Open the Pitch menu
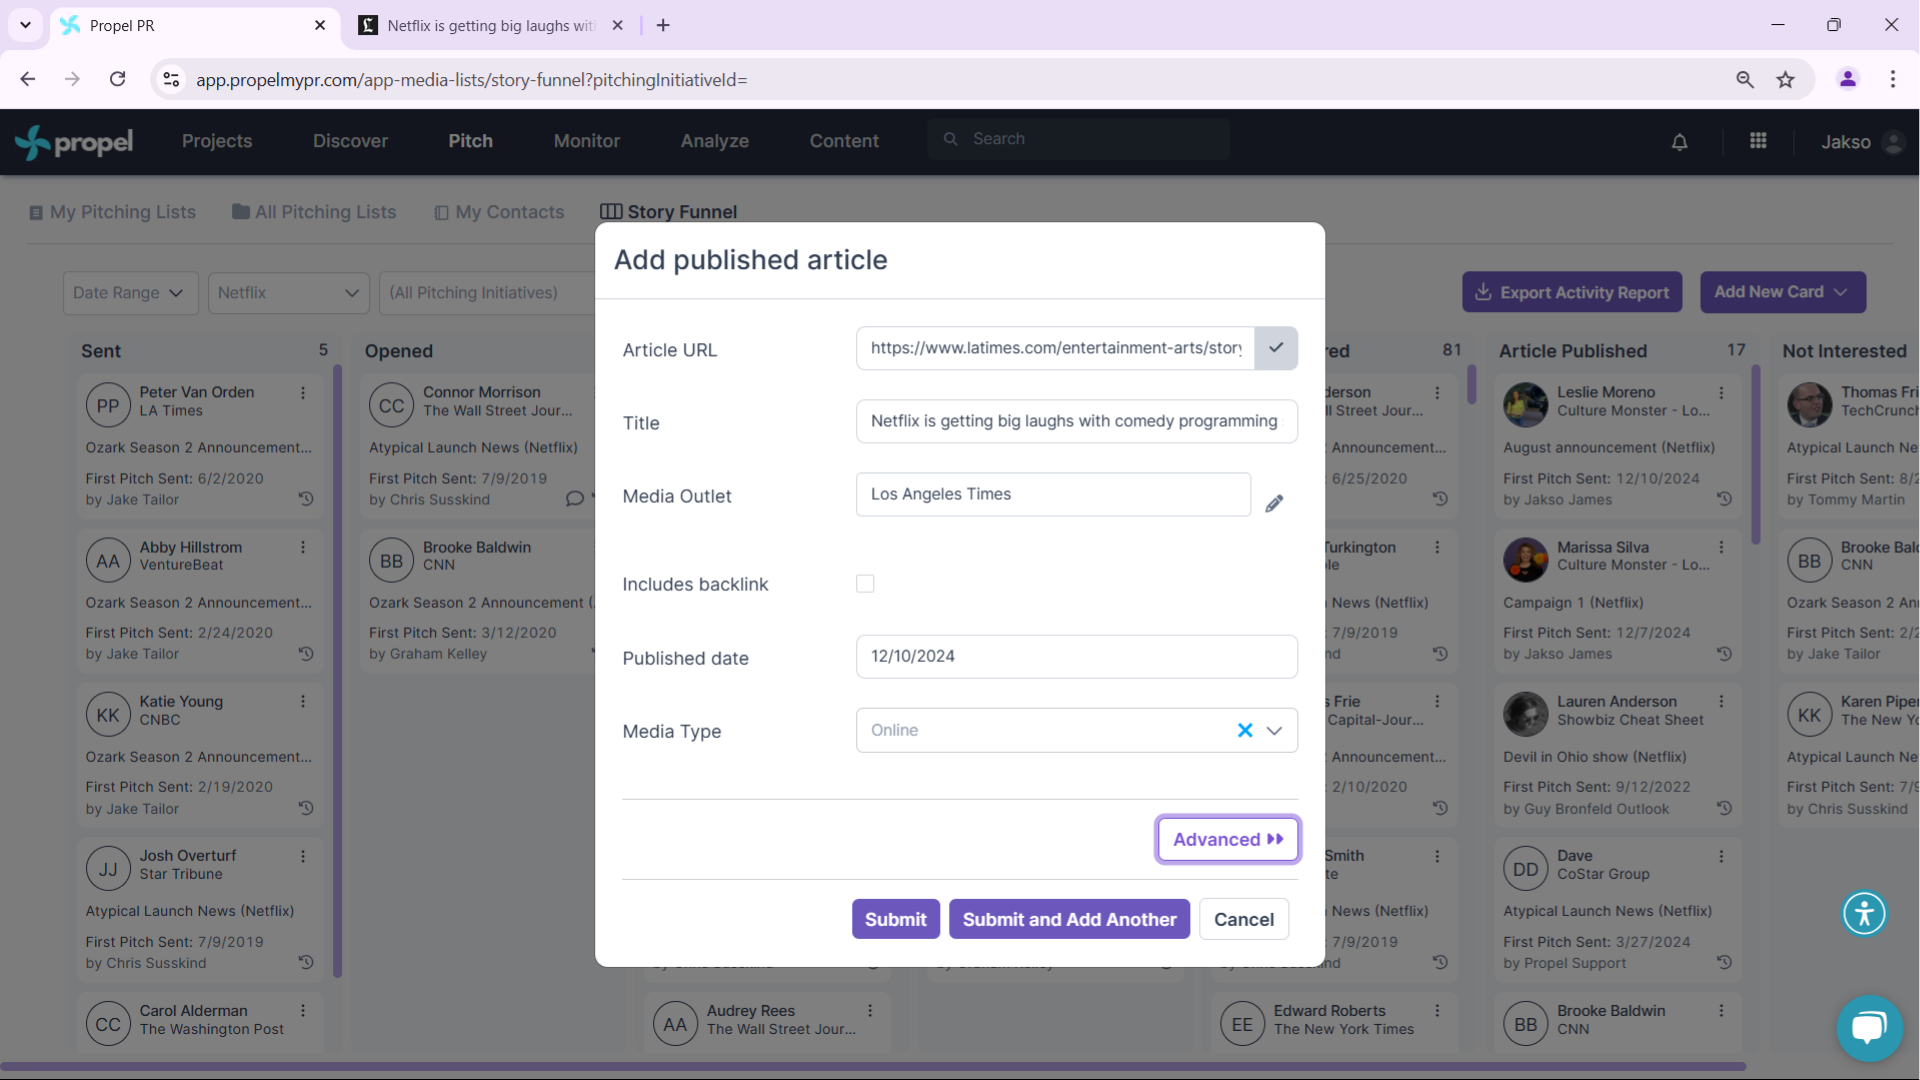Screen dimensions: 1920x1080 pyautogui.click(x=470, y=141)
